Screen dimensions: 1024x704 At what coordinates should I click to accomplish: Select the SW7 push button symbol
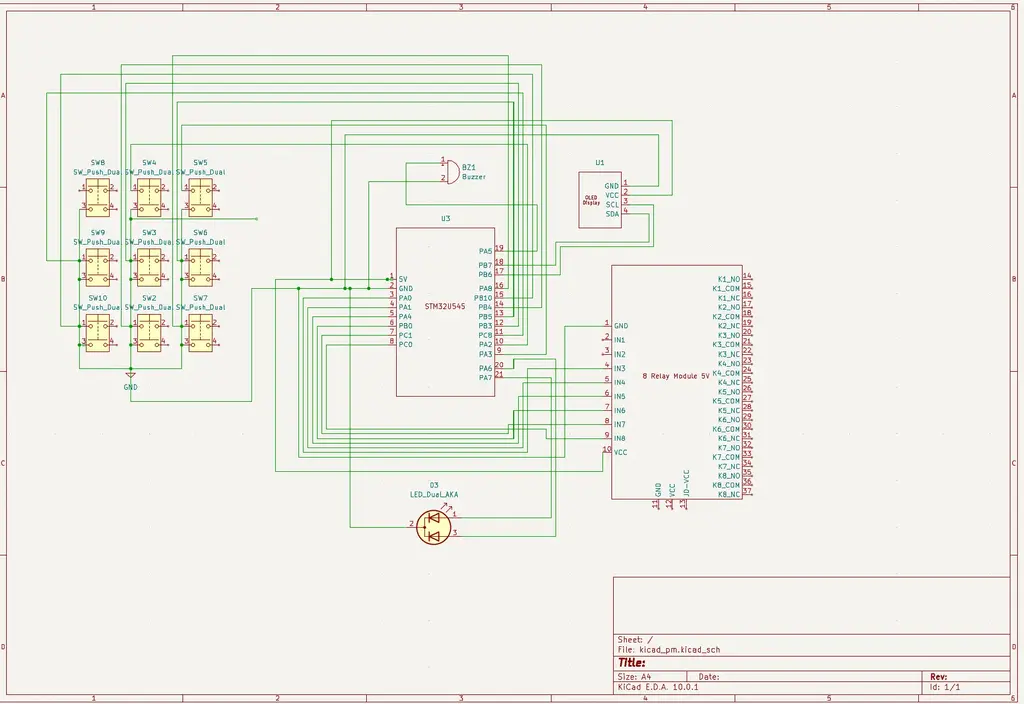pos(200,332)
